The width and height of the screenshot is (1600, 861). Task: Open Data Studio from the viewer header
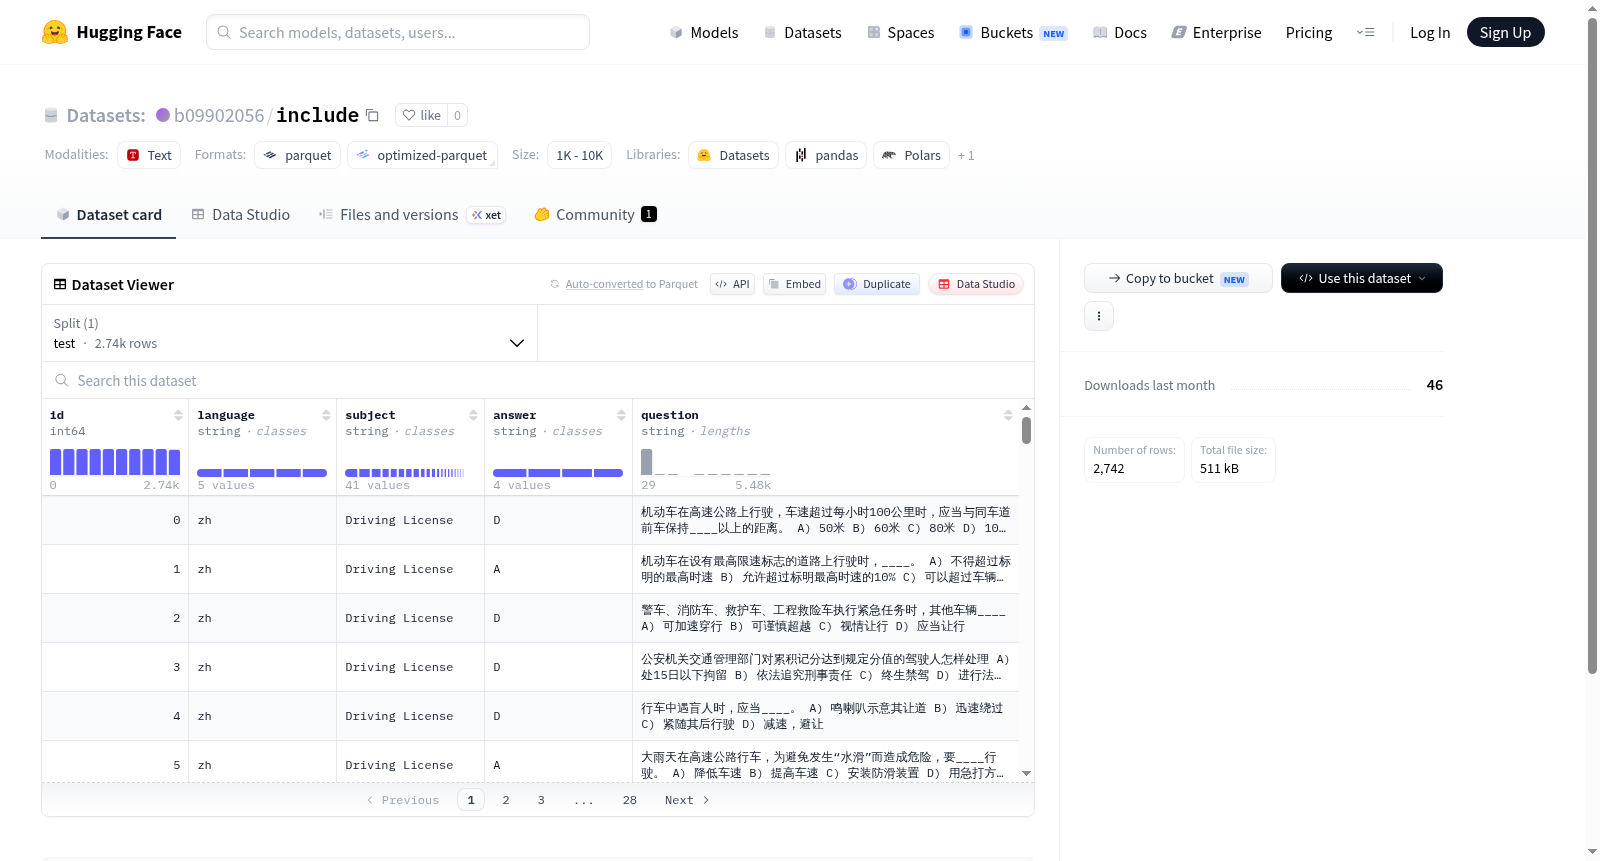pos(976,284)
